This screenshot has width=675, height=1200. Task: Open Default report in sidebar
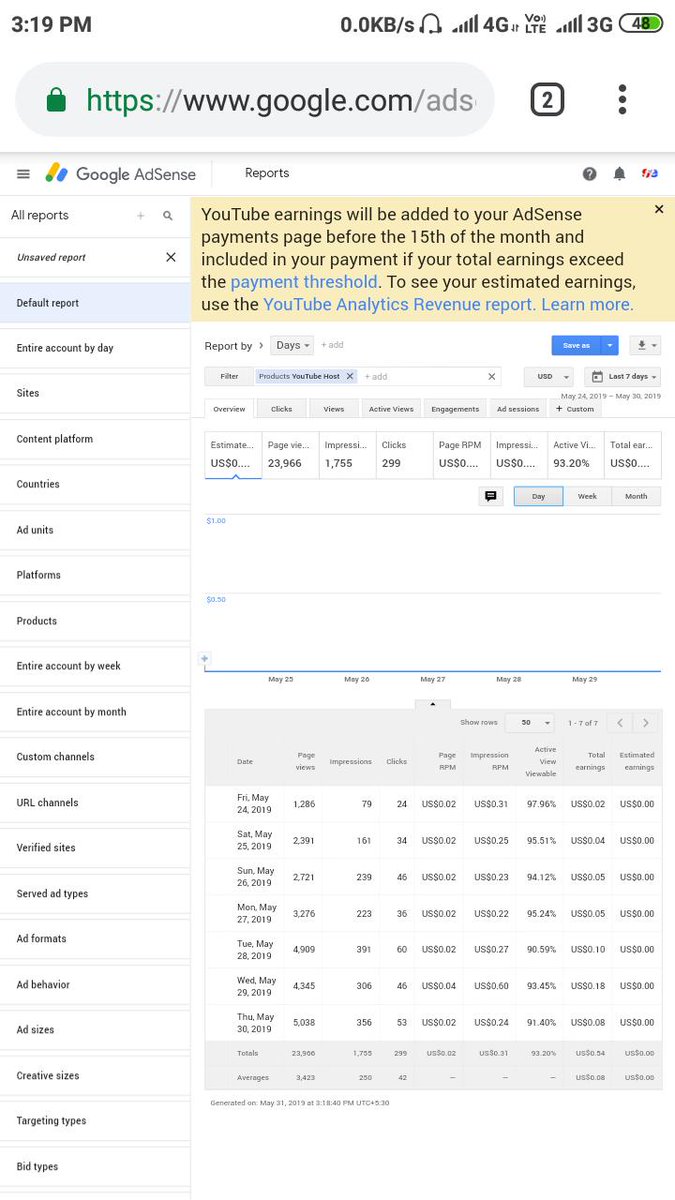[95, 303]
